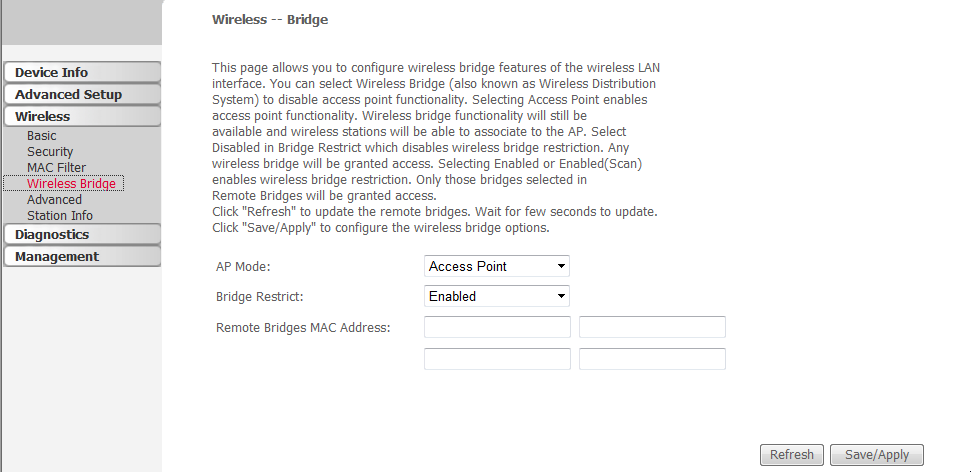
Task: Click the AP Mode dropdown arrow
Action: [560, 266]
